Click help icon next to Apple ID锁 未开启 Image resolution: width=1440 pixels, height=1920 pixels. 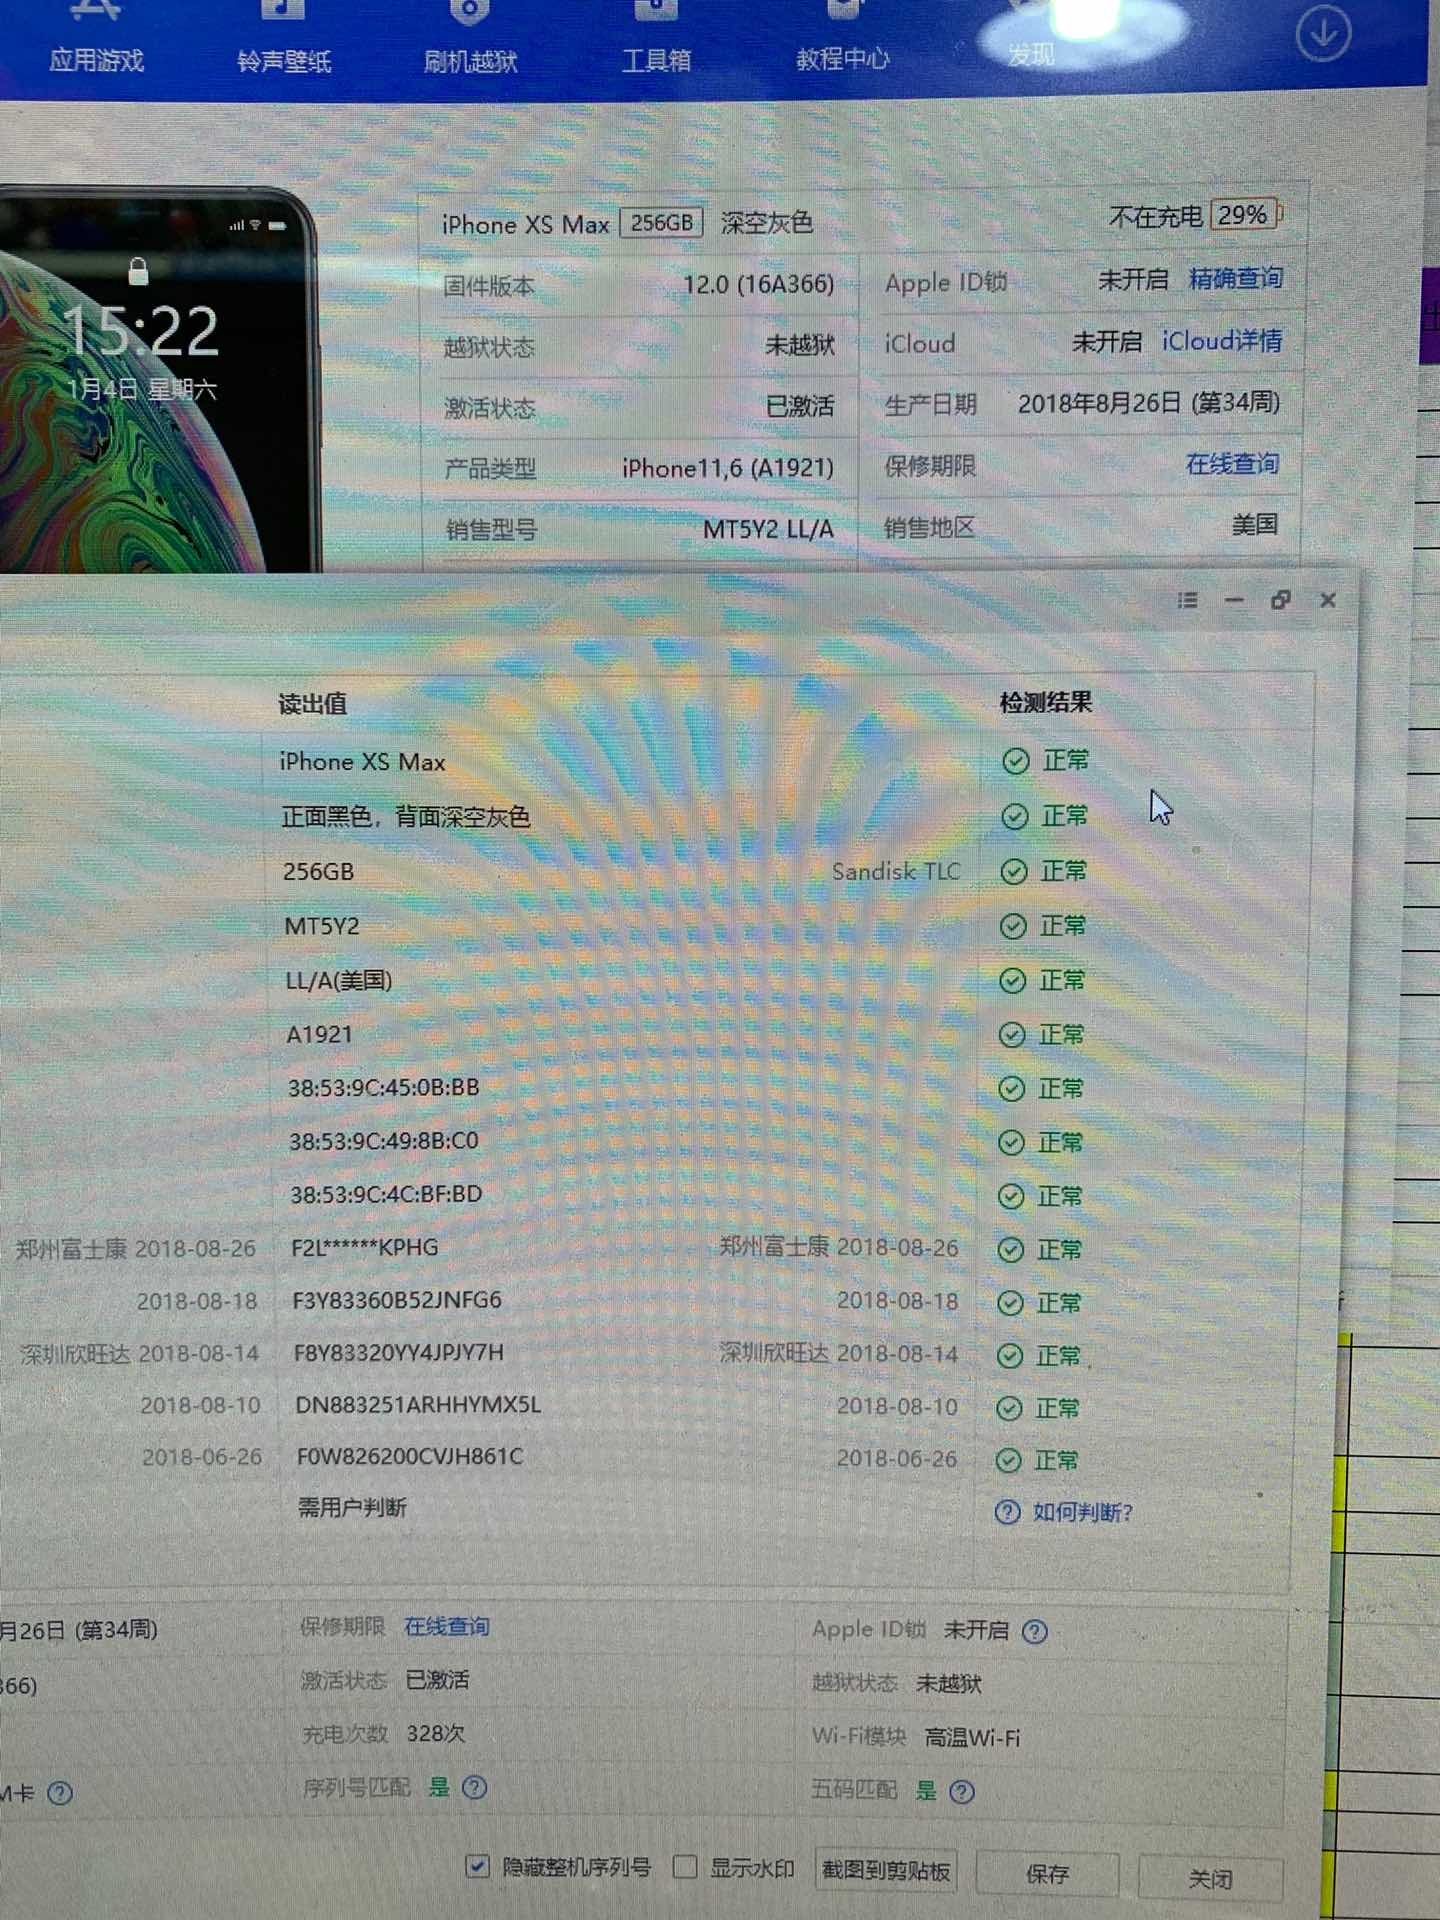click(x=1035, y=1632)
